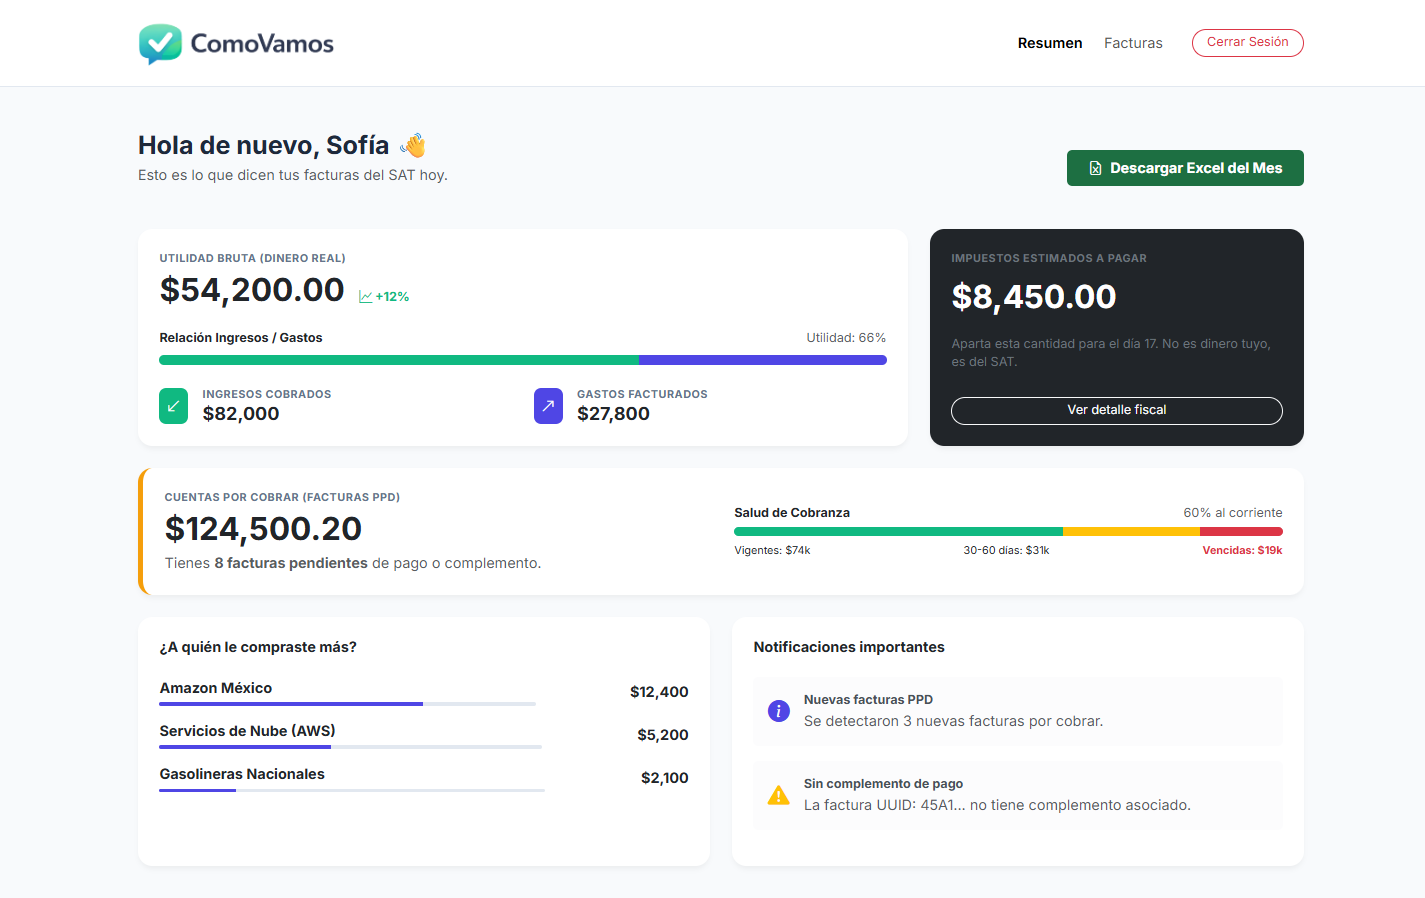Select the $8,450.00 estimated taxes figure
Viewport: 1425px width, 898px height.
pyautogui.click(x=1034, y=296)
